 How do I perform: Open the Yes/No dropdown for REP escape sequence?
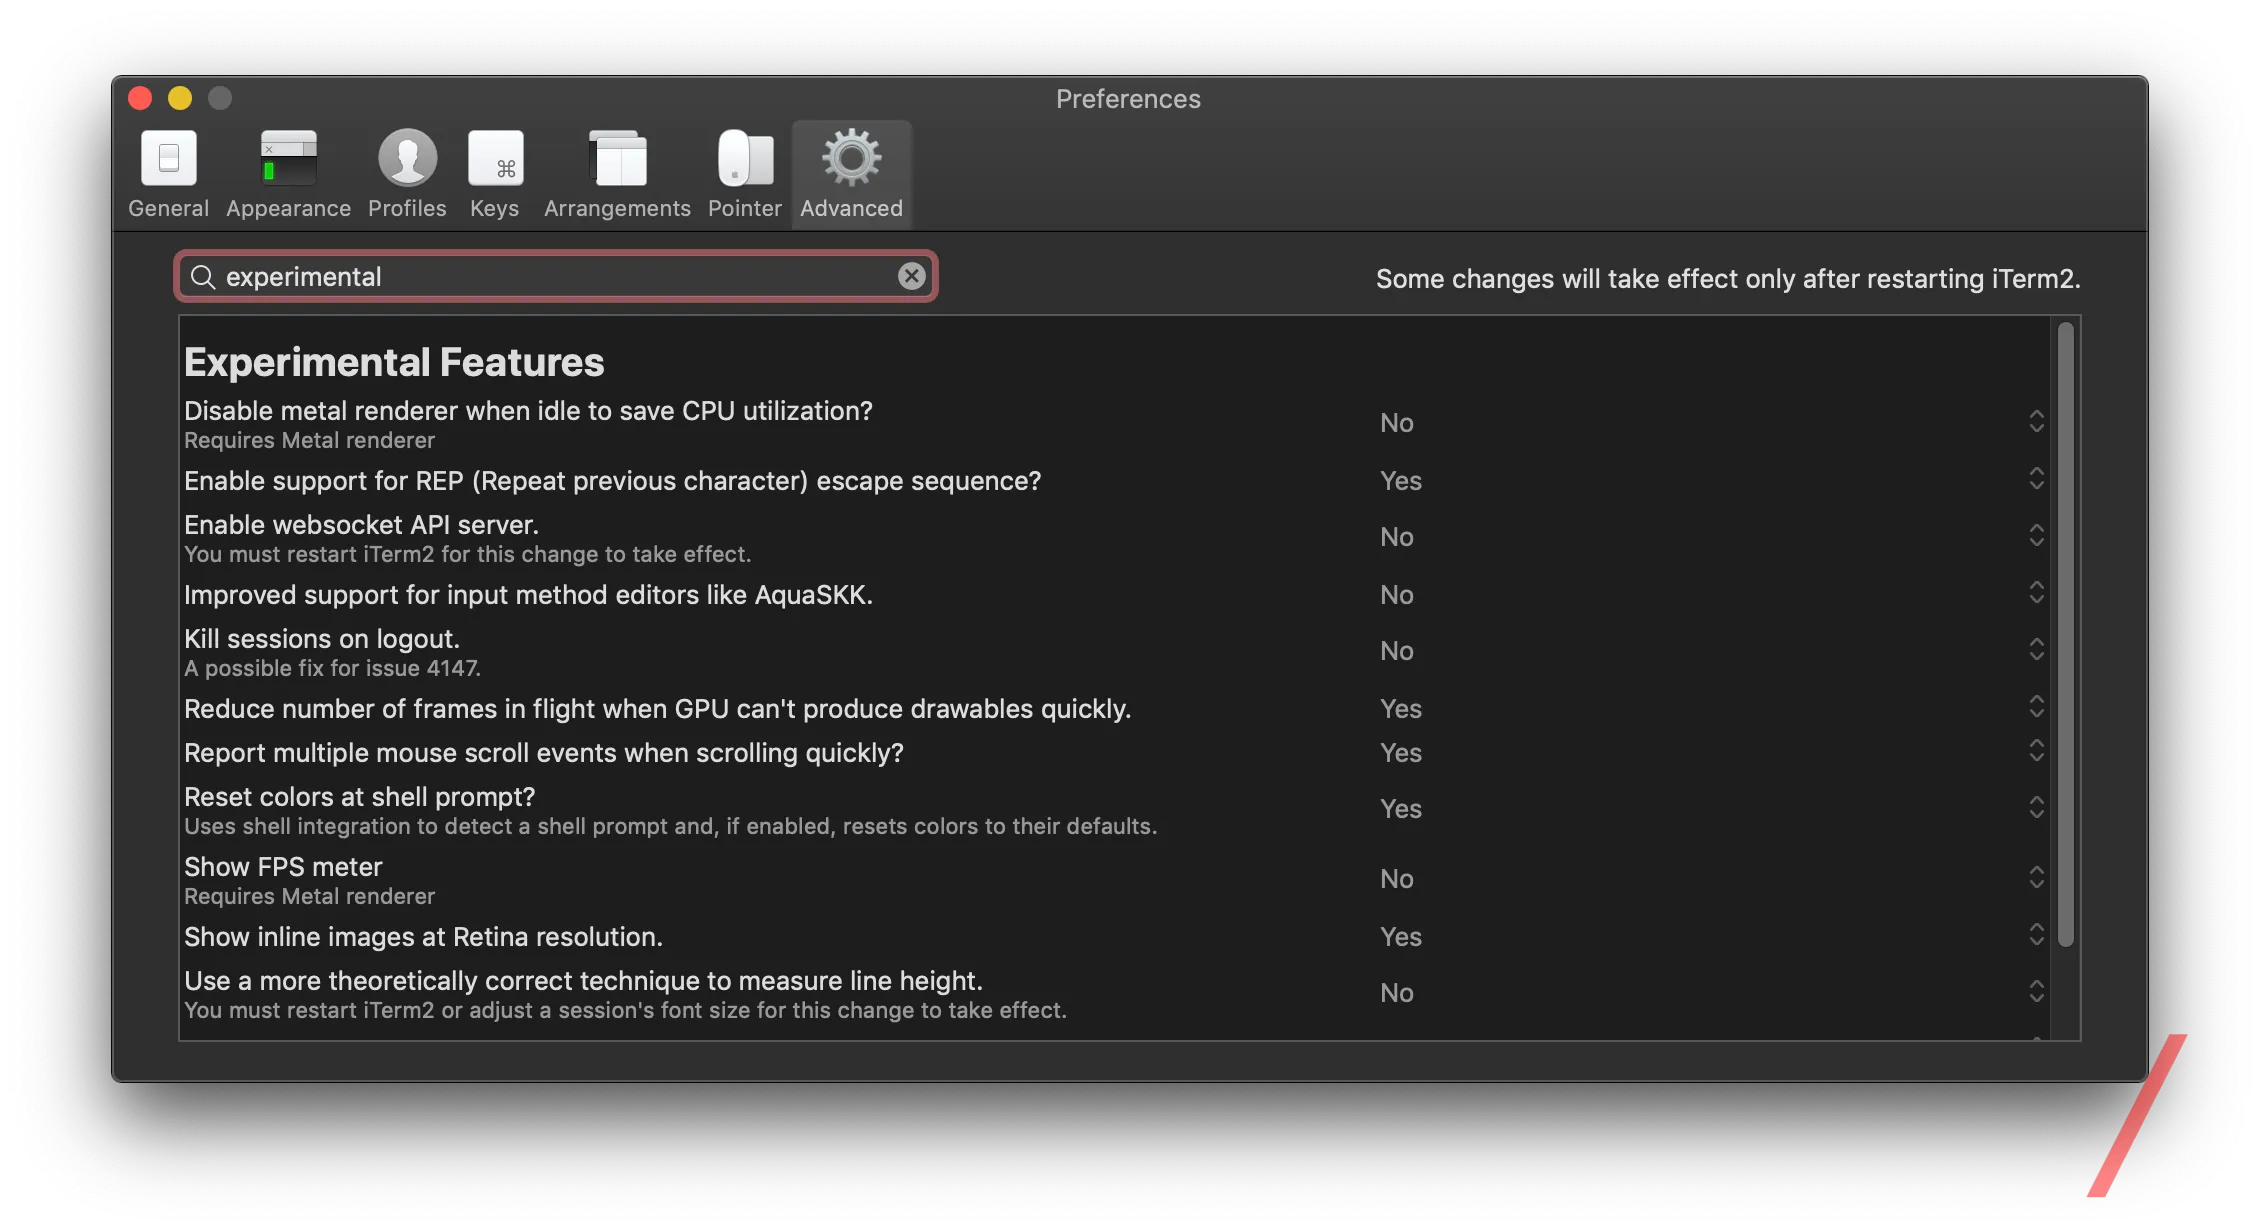[2037, 479]
